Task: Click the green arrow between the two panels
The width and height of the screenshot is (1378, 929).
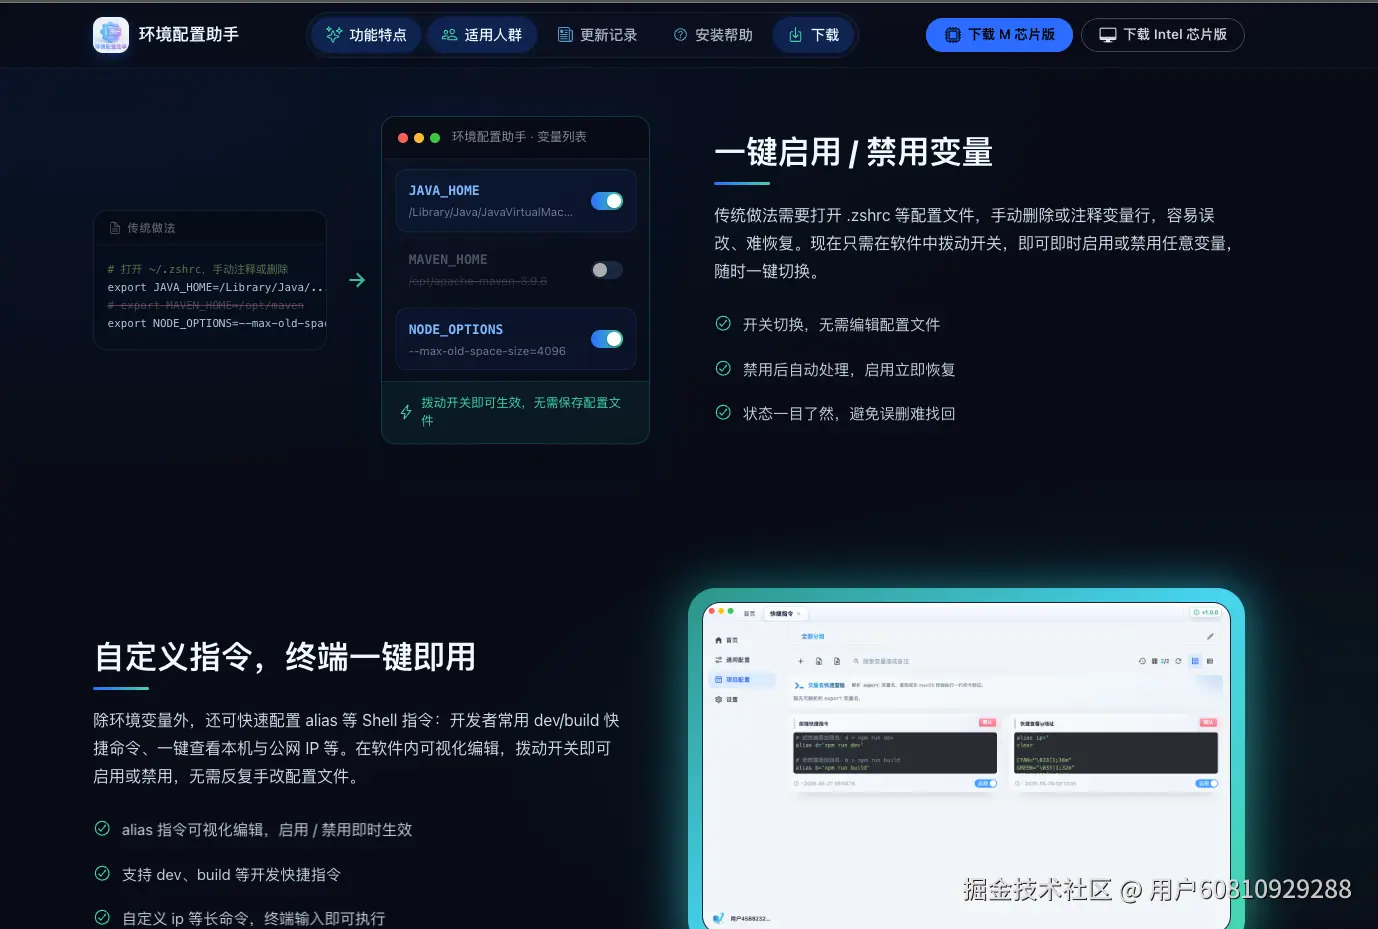Action: point(357,280)
